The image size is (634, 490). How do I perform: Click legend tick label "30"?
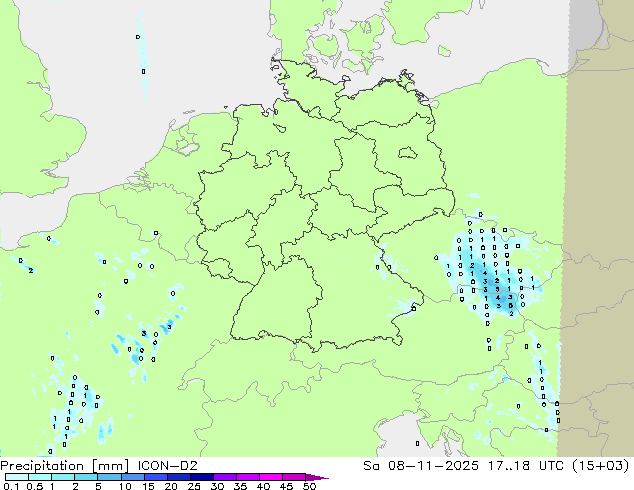pyautogui.click(x=217, y=486)
